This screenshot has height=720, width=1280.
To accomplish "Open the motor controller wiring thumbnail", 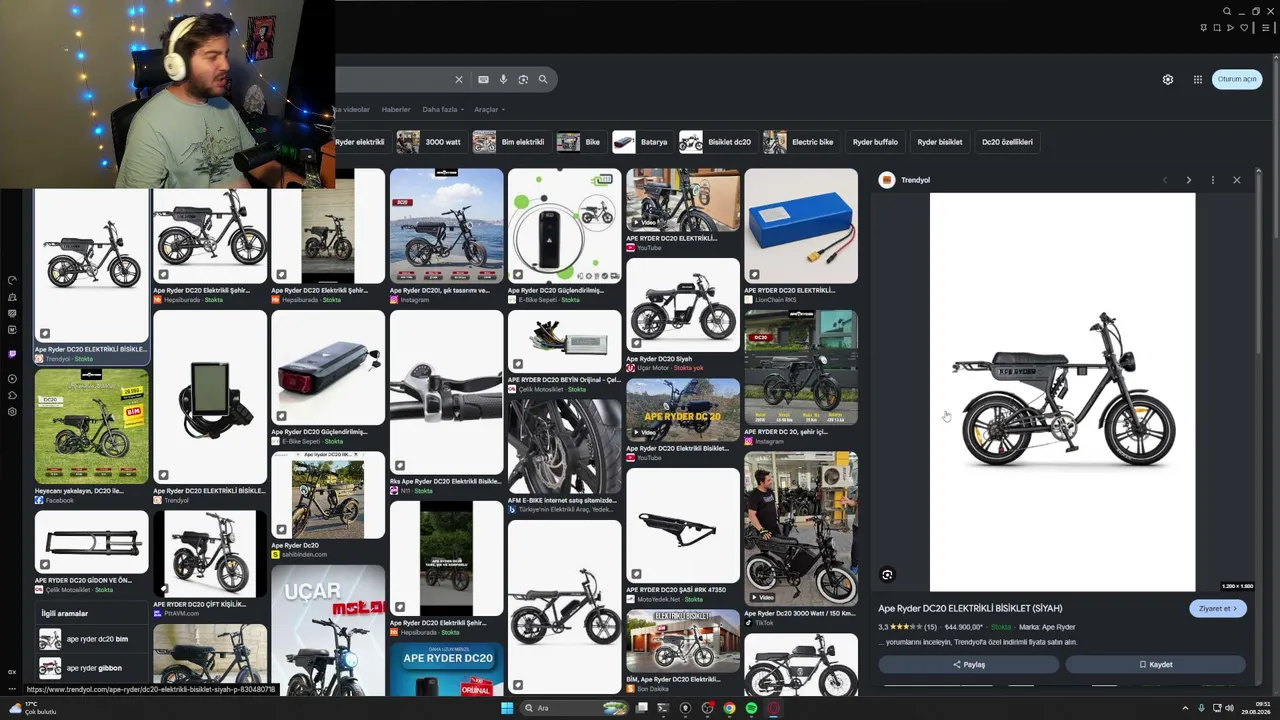I will click(565, 341).
